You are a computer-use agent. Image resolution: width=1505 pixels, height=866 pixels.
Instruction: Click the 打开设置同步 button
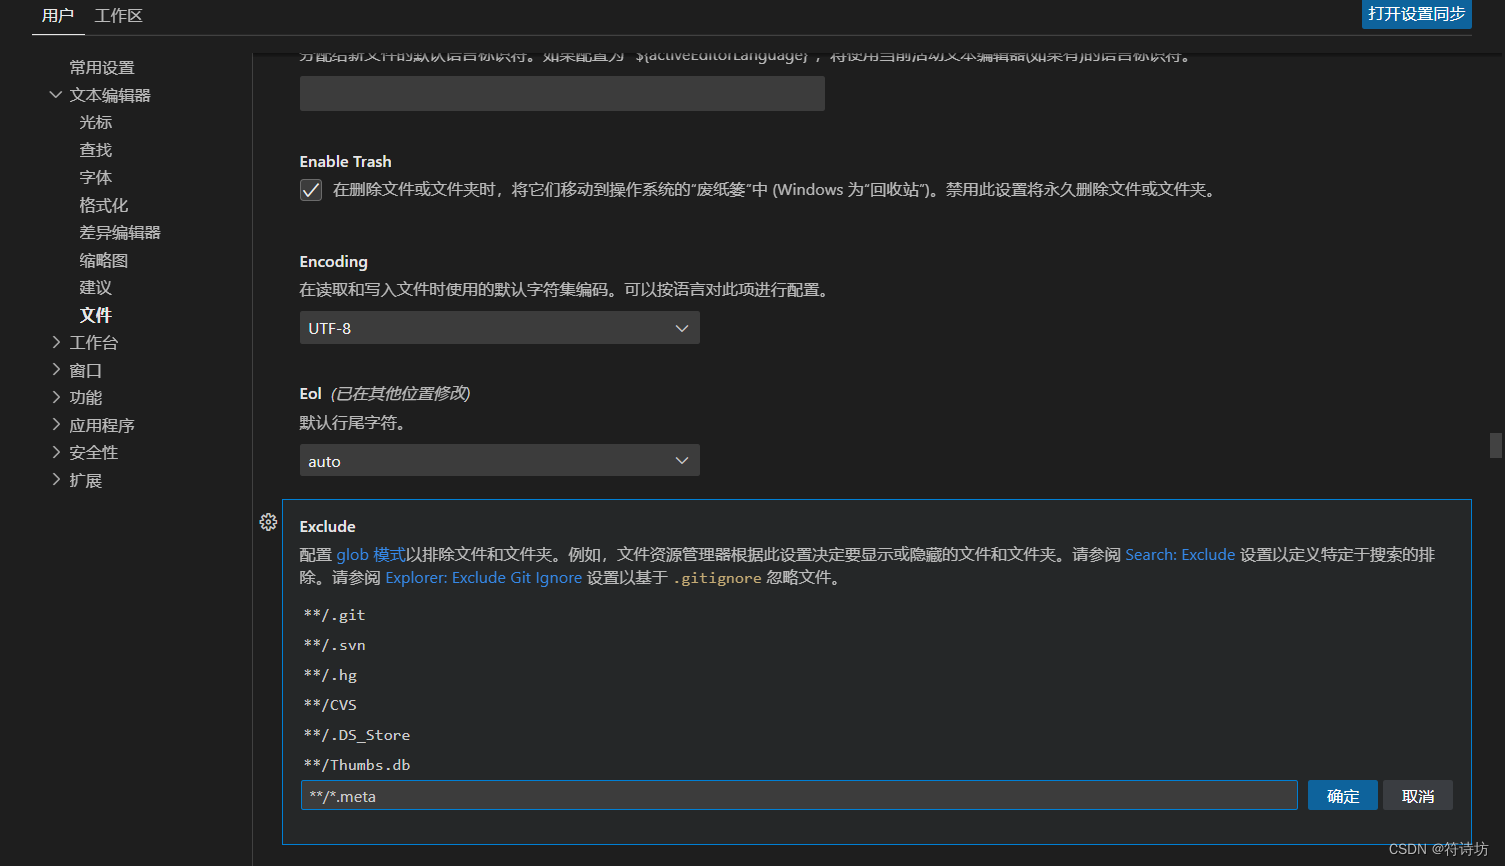[1417, 14]
